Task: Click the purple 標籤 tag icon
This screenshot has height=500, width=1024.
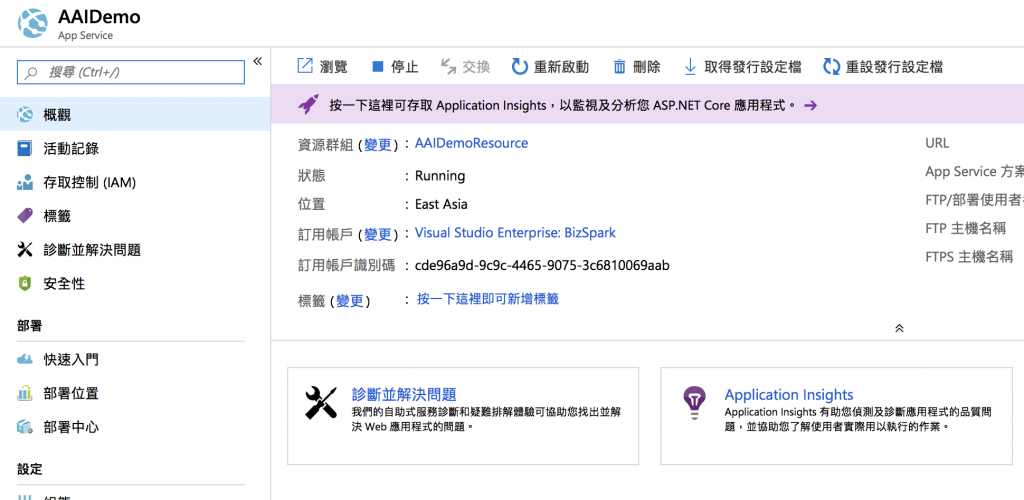Action: [x=25, y=216]
